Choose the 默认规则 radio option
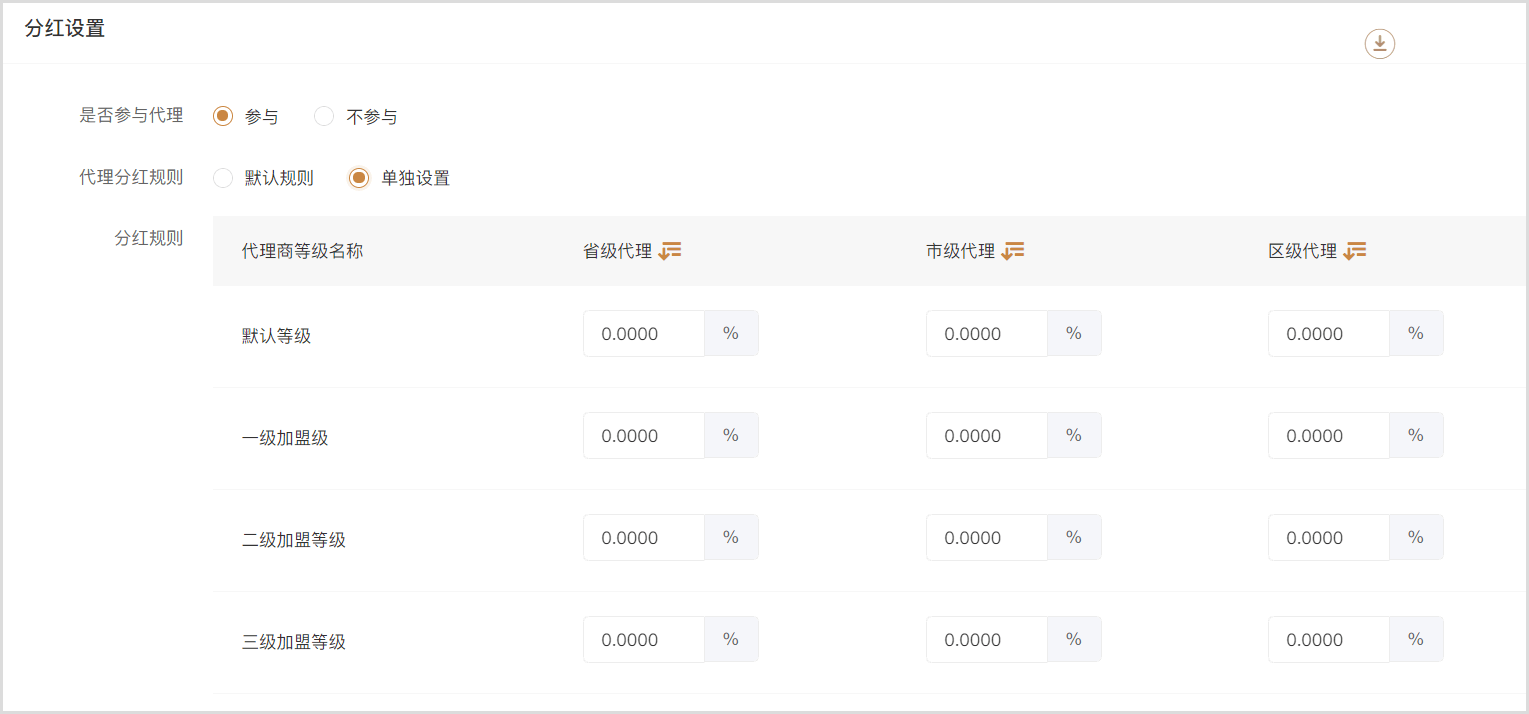The image size is (1529, 714). point(223,179)
